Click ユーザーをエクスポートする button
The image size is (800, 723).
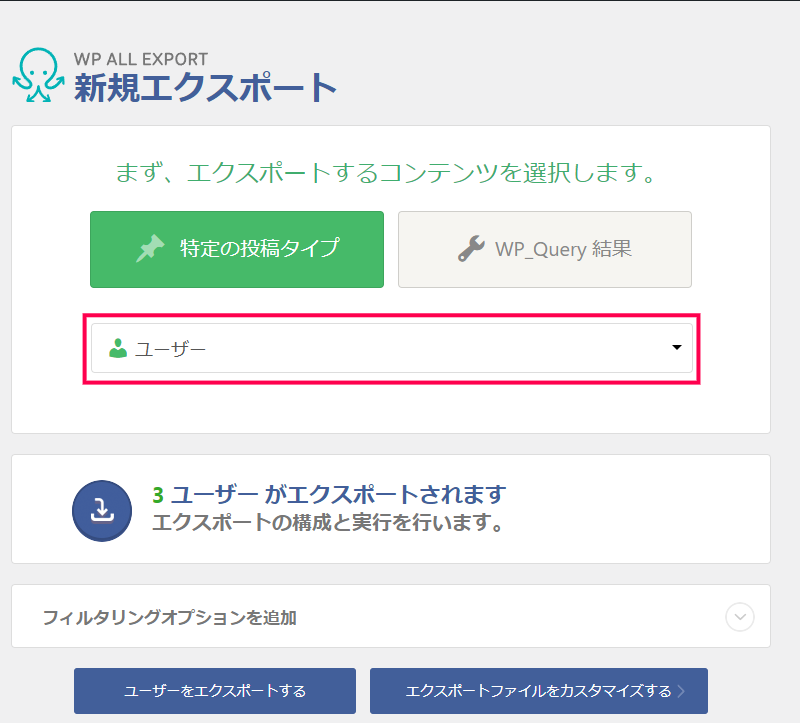pyautogui.click(x=215, y=691)
